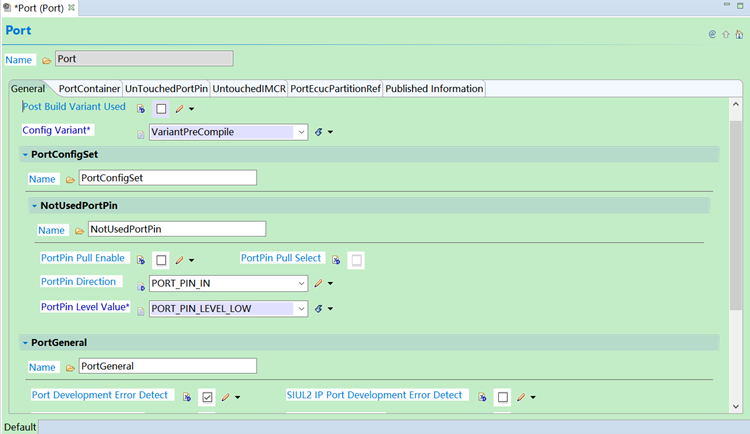This screenshot has width=750, height=434.
Task: Click the SIUL2 IP Port Development Error Detect label
Action: click(x=375, y=395)
